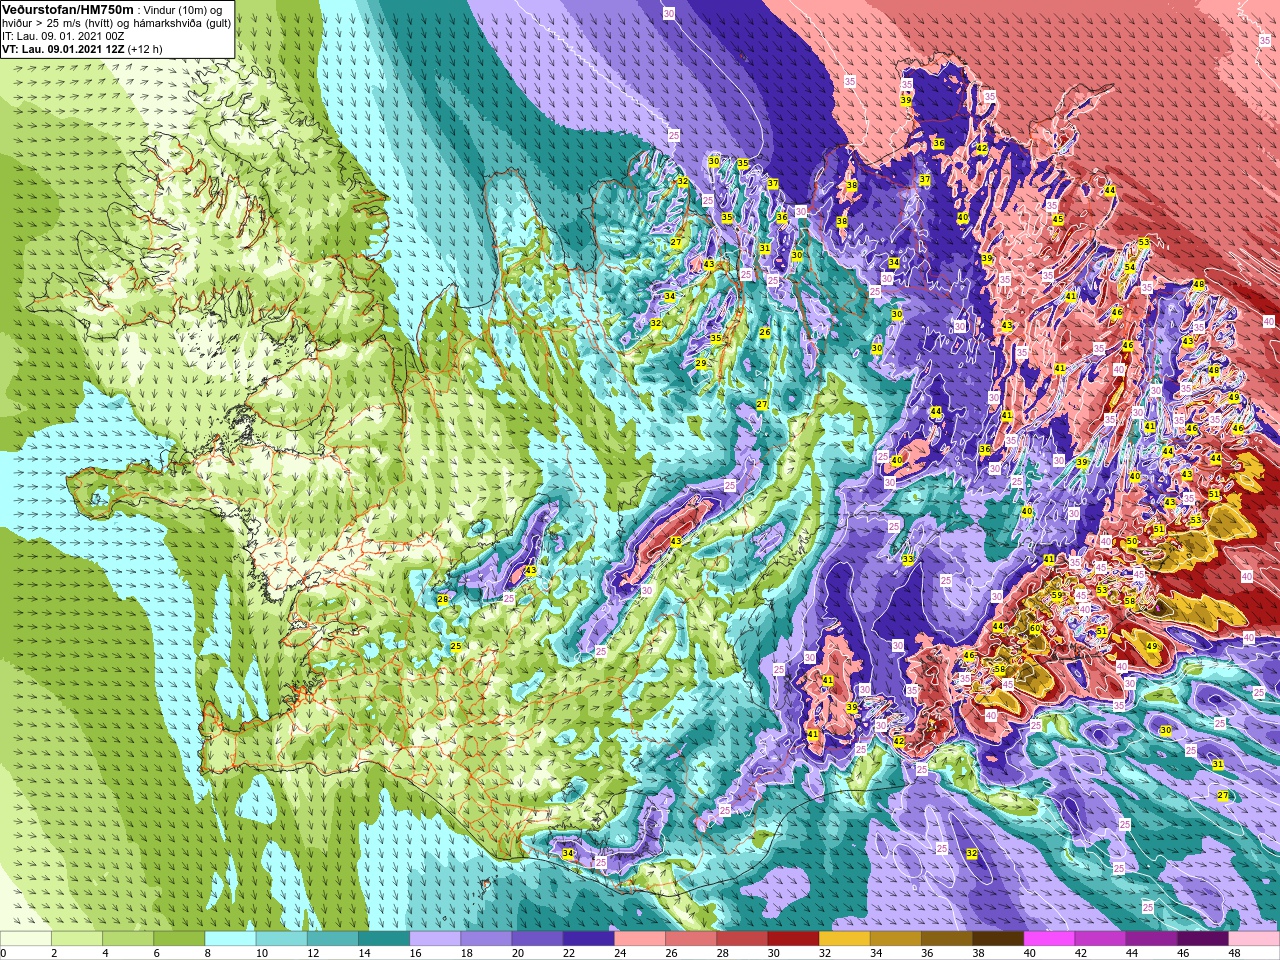This screenshot has width=1280, height=960.
Task: Click the legend scale value 36
Action: pyautogui.click(x=927, y=953)
